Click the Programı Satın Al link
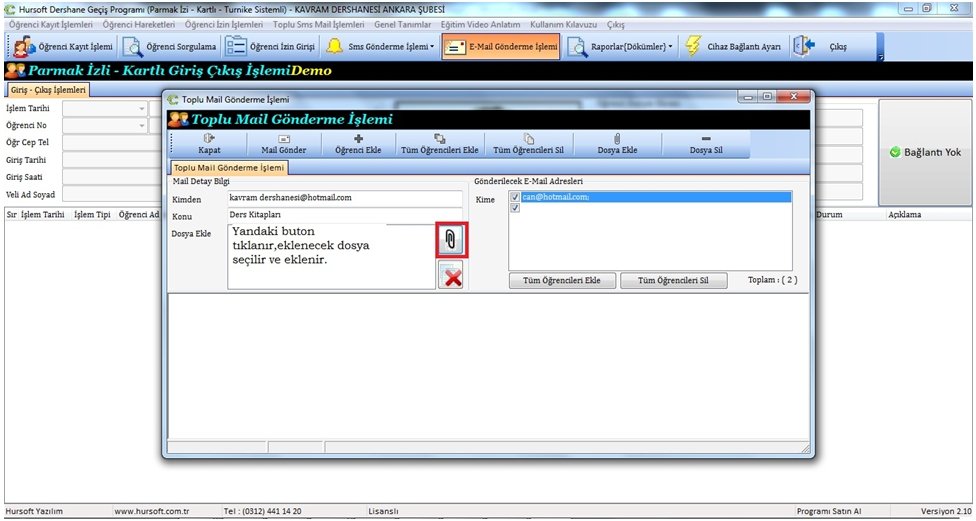 click(828, 511)
